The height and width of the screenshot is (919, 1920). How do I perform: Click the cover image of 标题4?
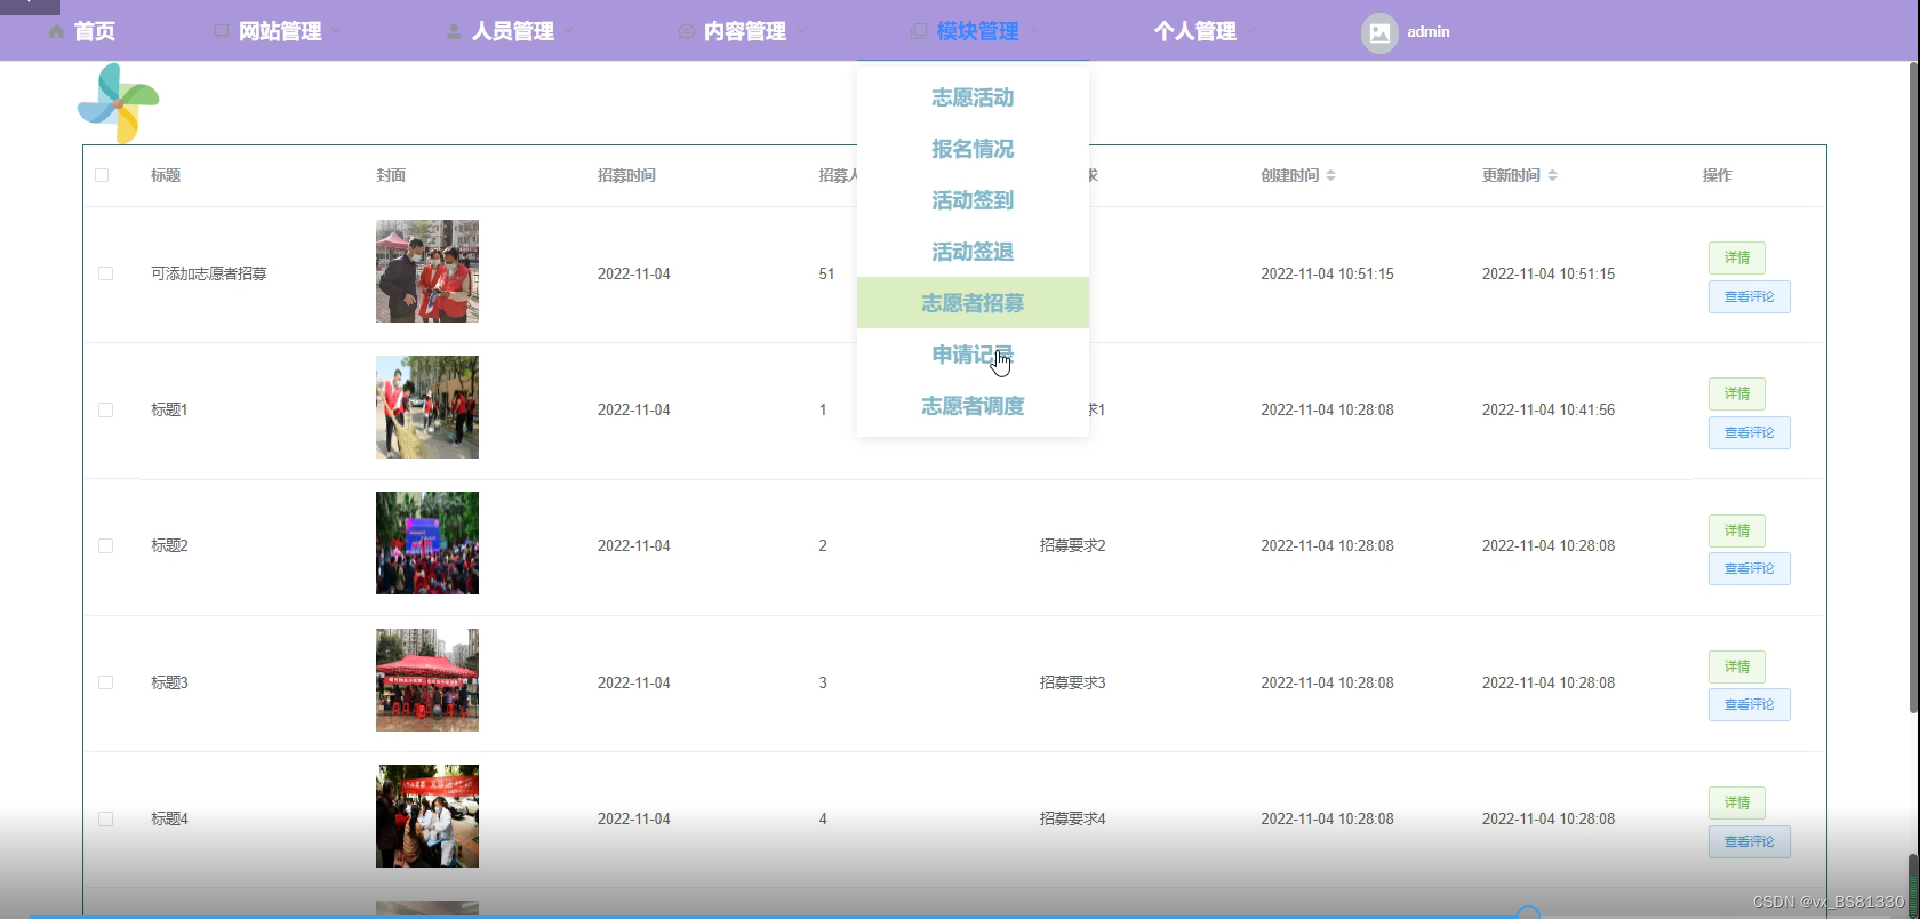(x=427, y=816)
